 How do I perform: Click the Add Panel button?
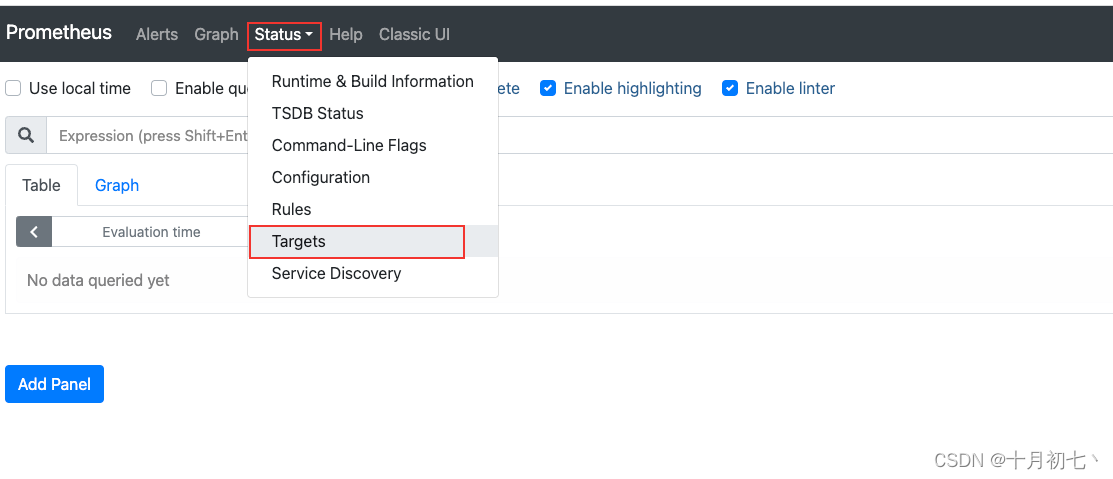click(x=55, y=384)
